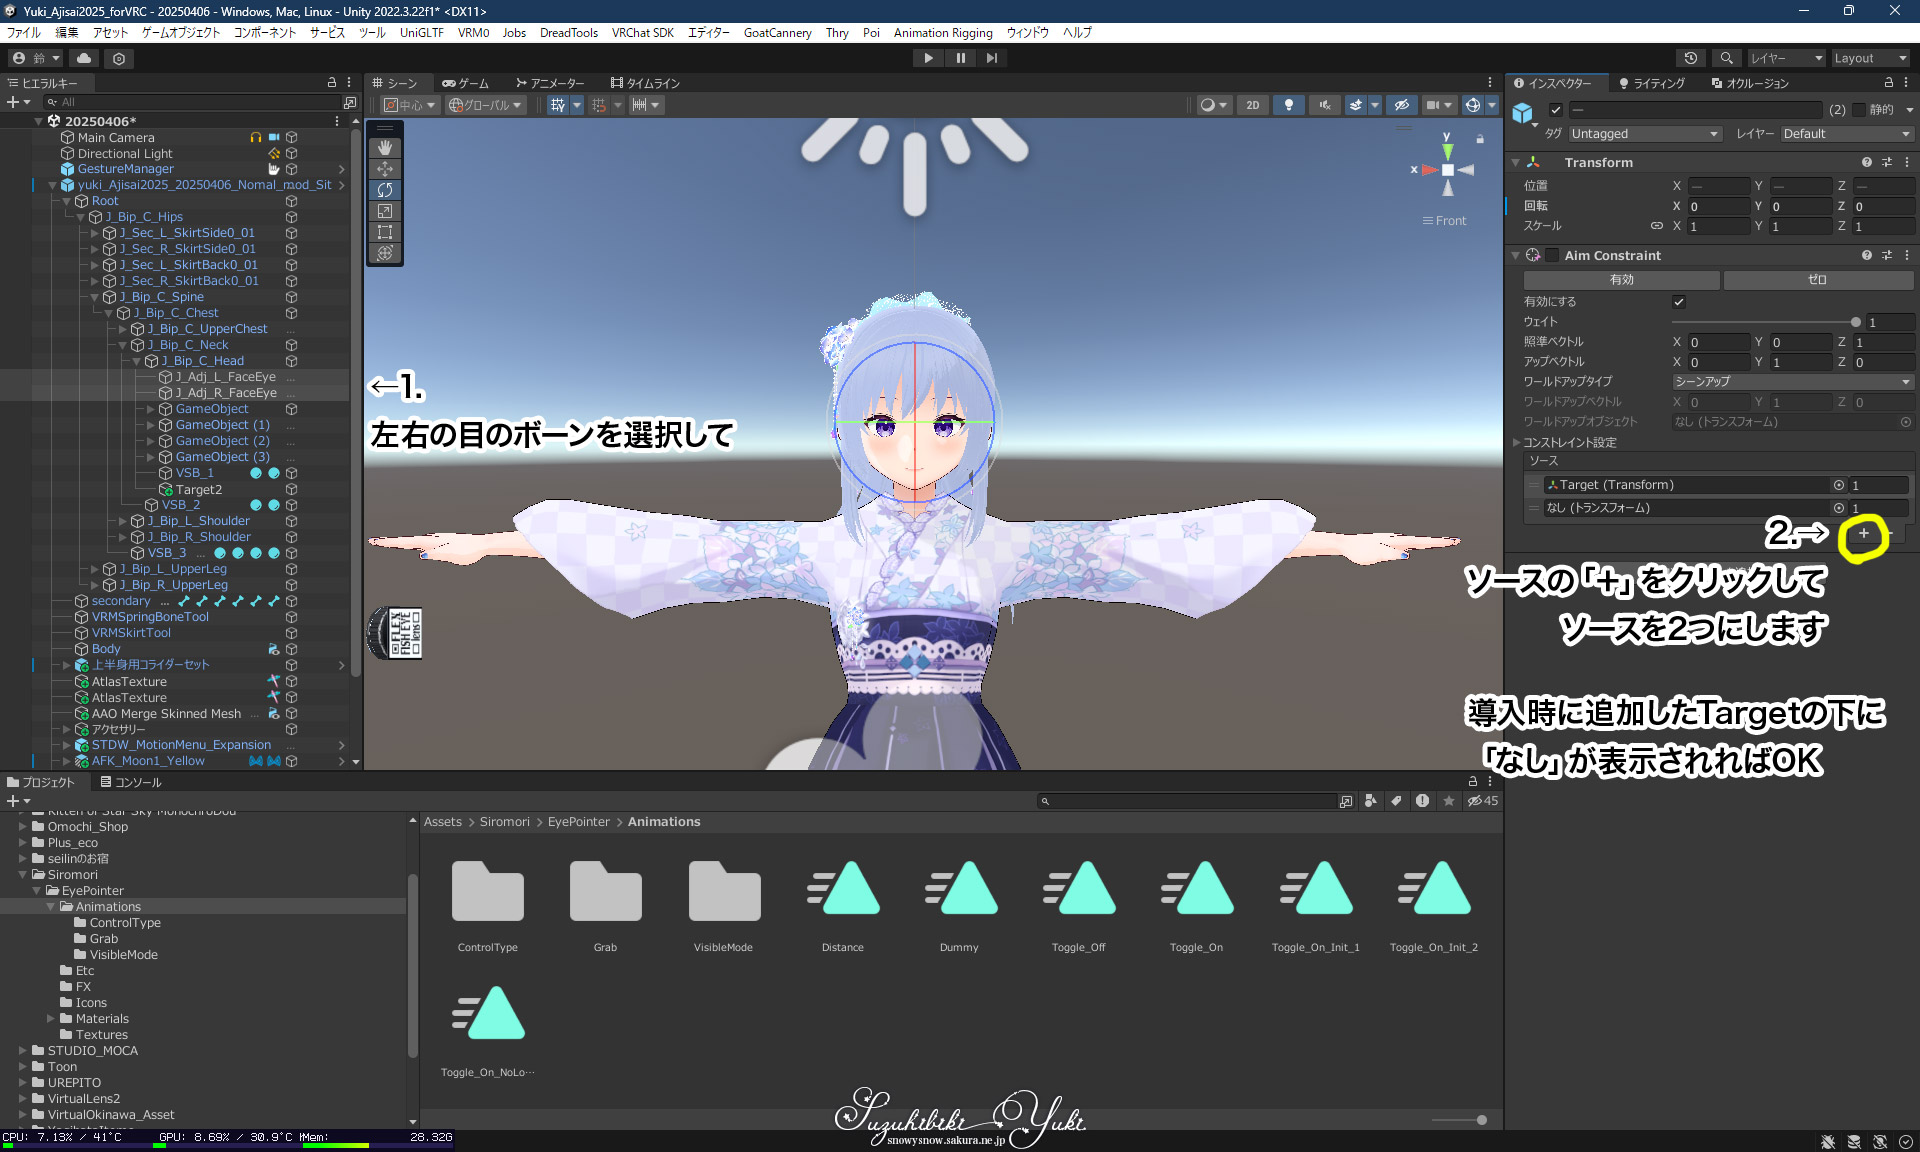Click Siromori in the breadcrumb path
Image resolution: width=1920 pixels, height=1152 pixels.
tap(504, 822)
